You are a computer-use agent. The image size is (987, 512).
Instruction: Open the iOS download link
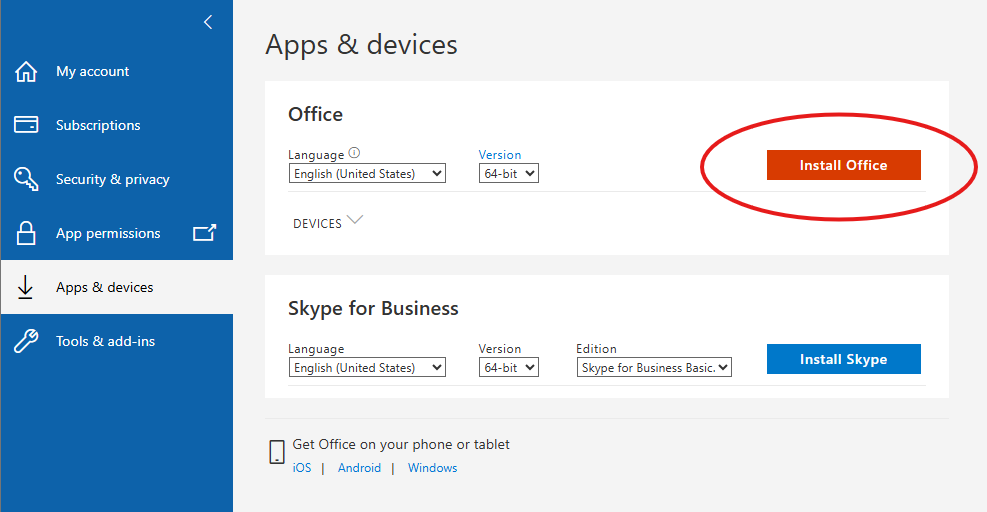[302, 468]
